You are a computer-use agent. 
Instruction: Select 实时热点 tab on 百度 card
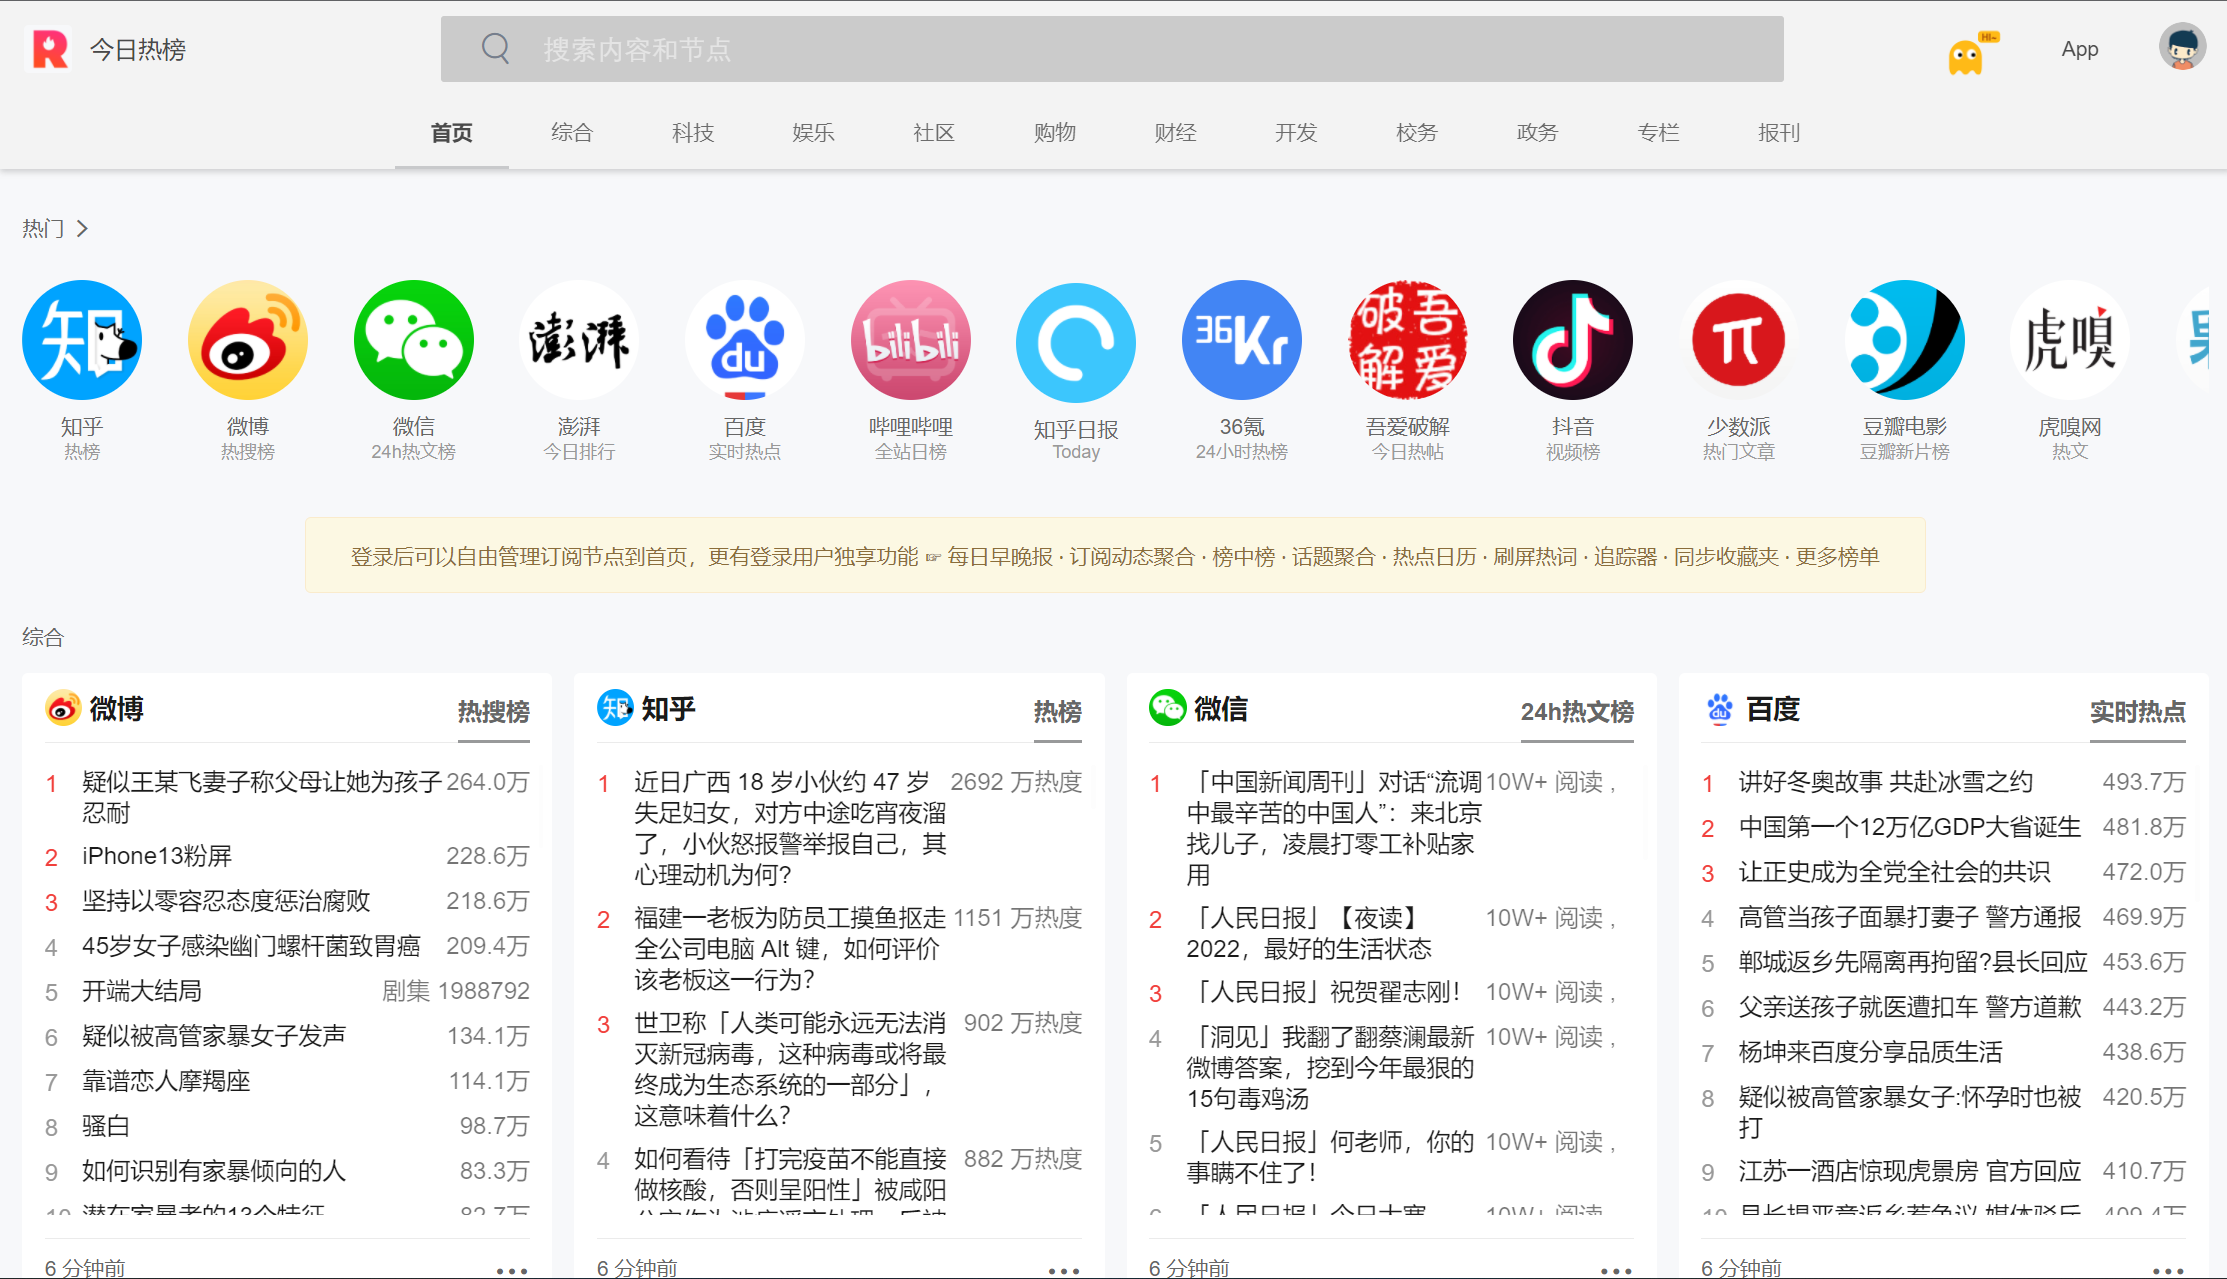coord(2138,712)
